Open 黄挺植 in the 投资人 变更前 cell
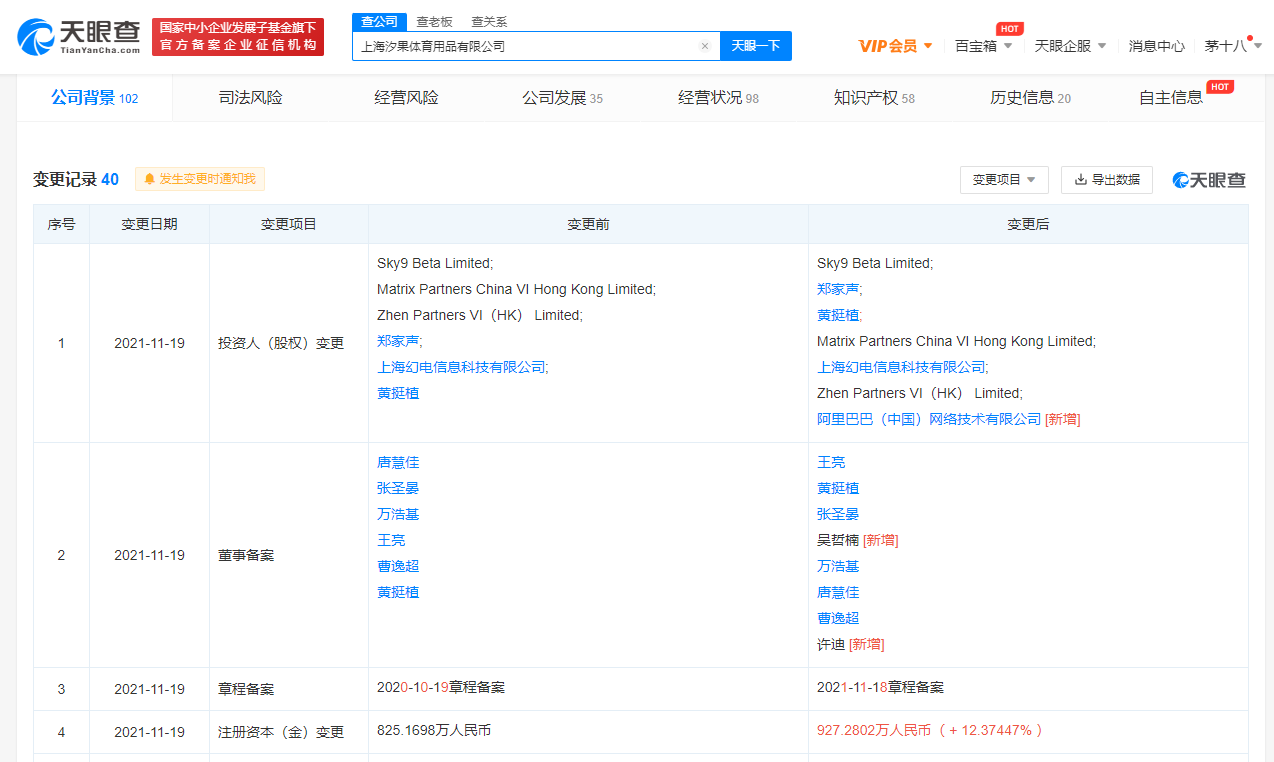The width and height of the screenshot is (1274, 762). 398,393
